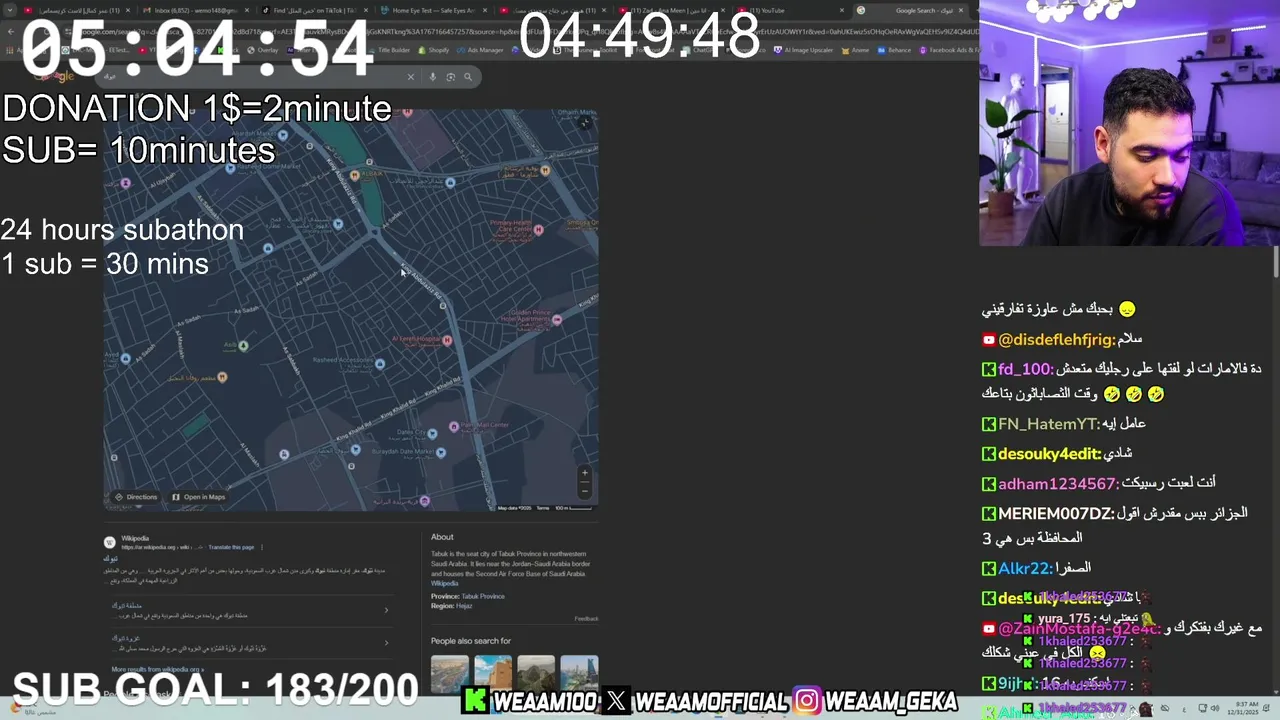
Task: Open the Title Builder bookmark
Action: [390, 50]
